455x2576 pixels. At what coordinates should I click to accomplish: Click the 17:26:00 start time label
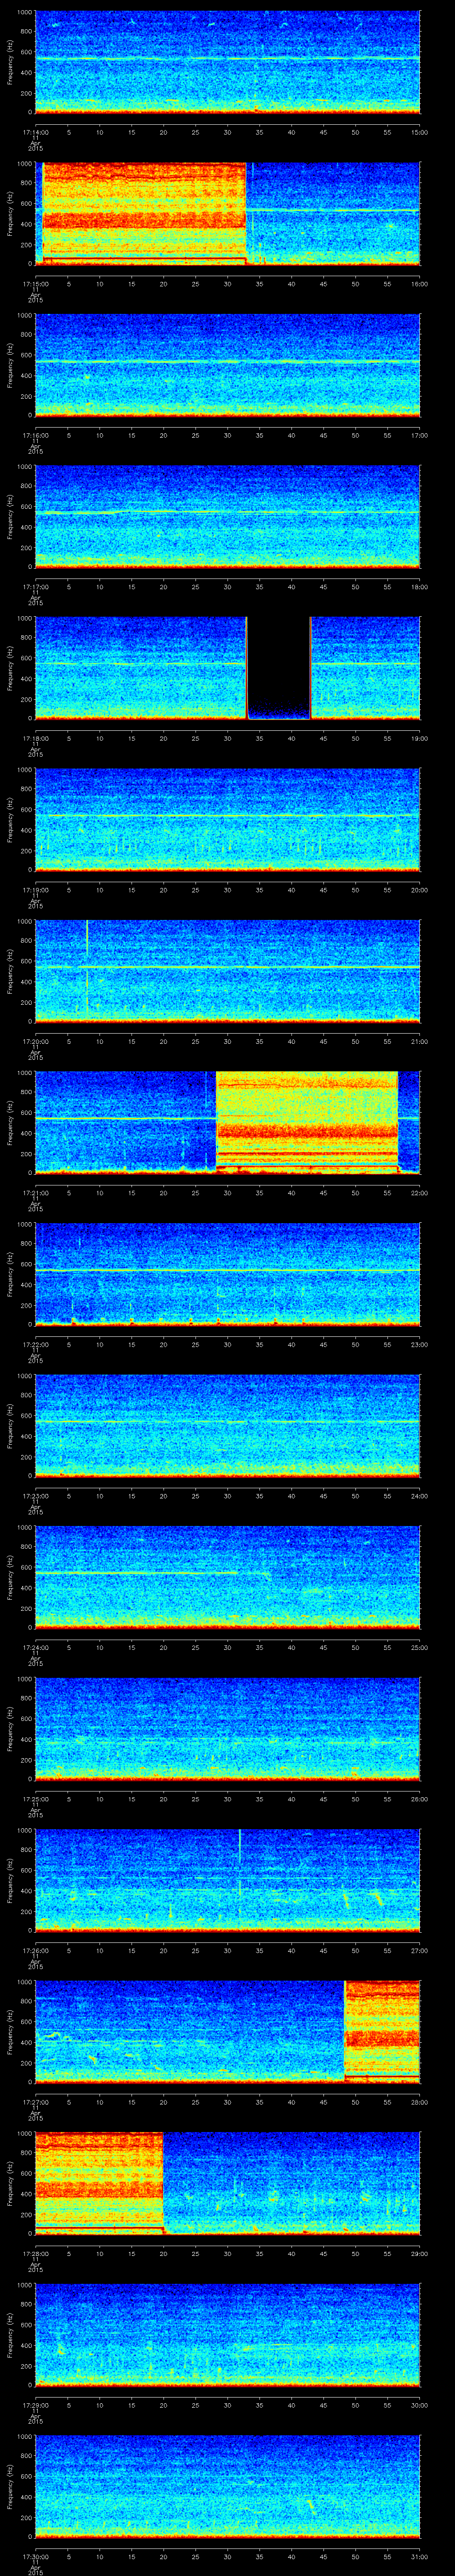[x=35, y=1950]
